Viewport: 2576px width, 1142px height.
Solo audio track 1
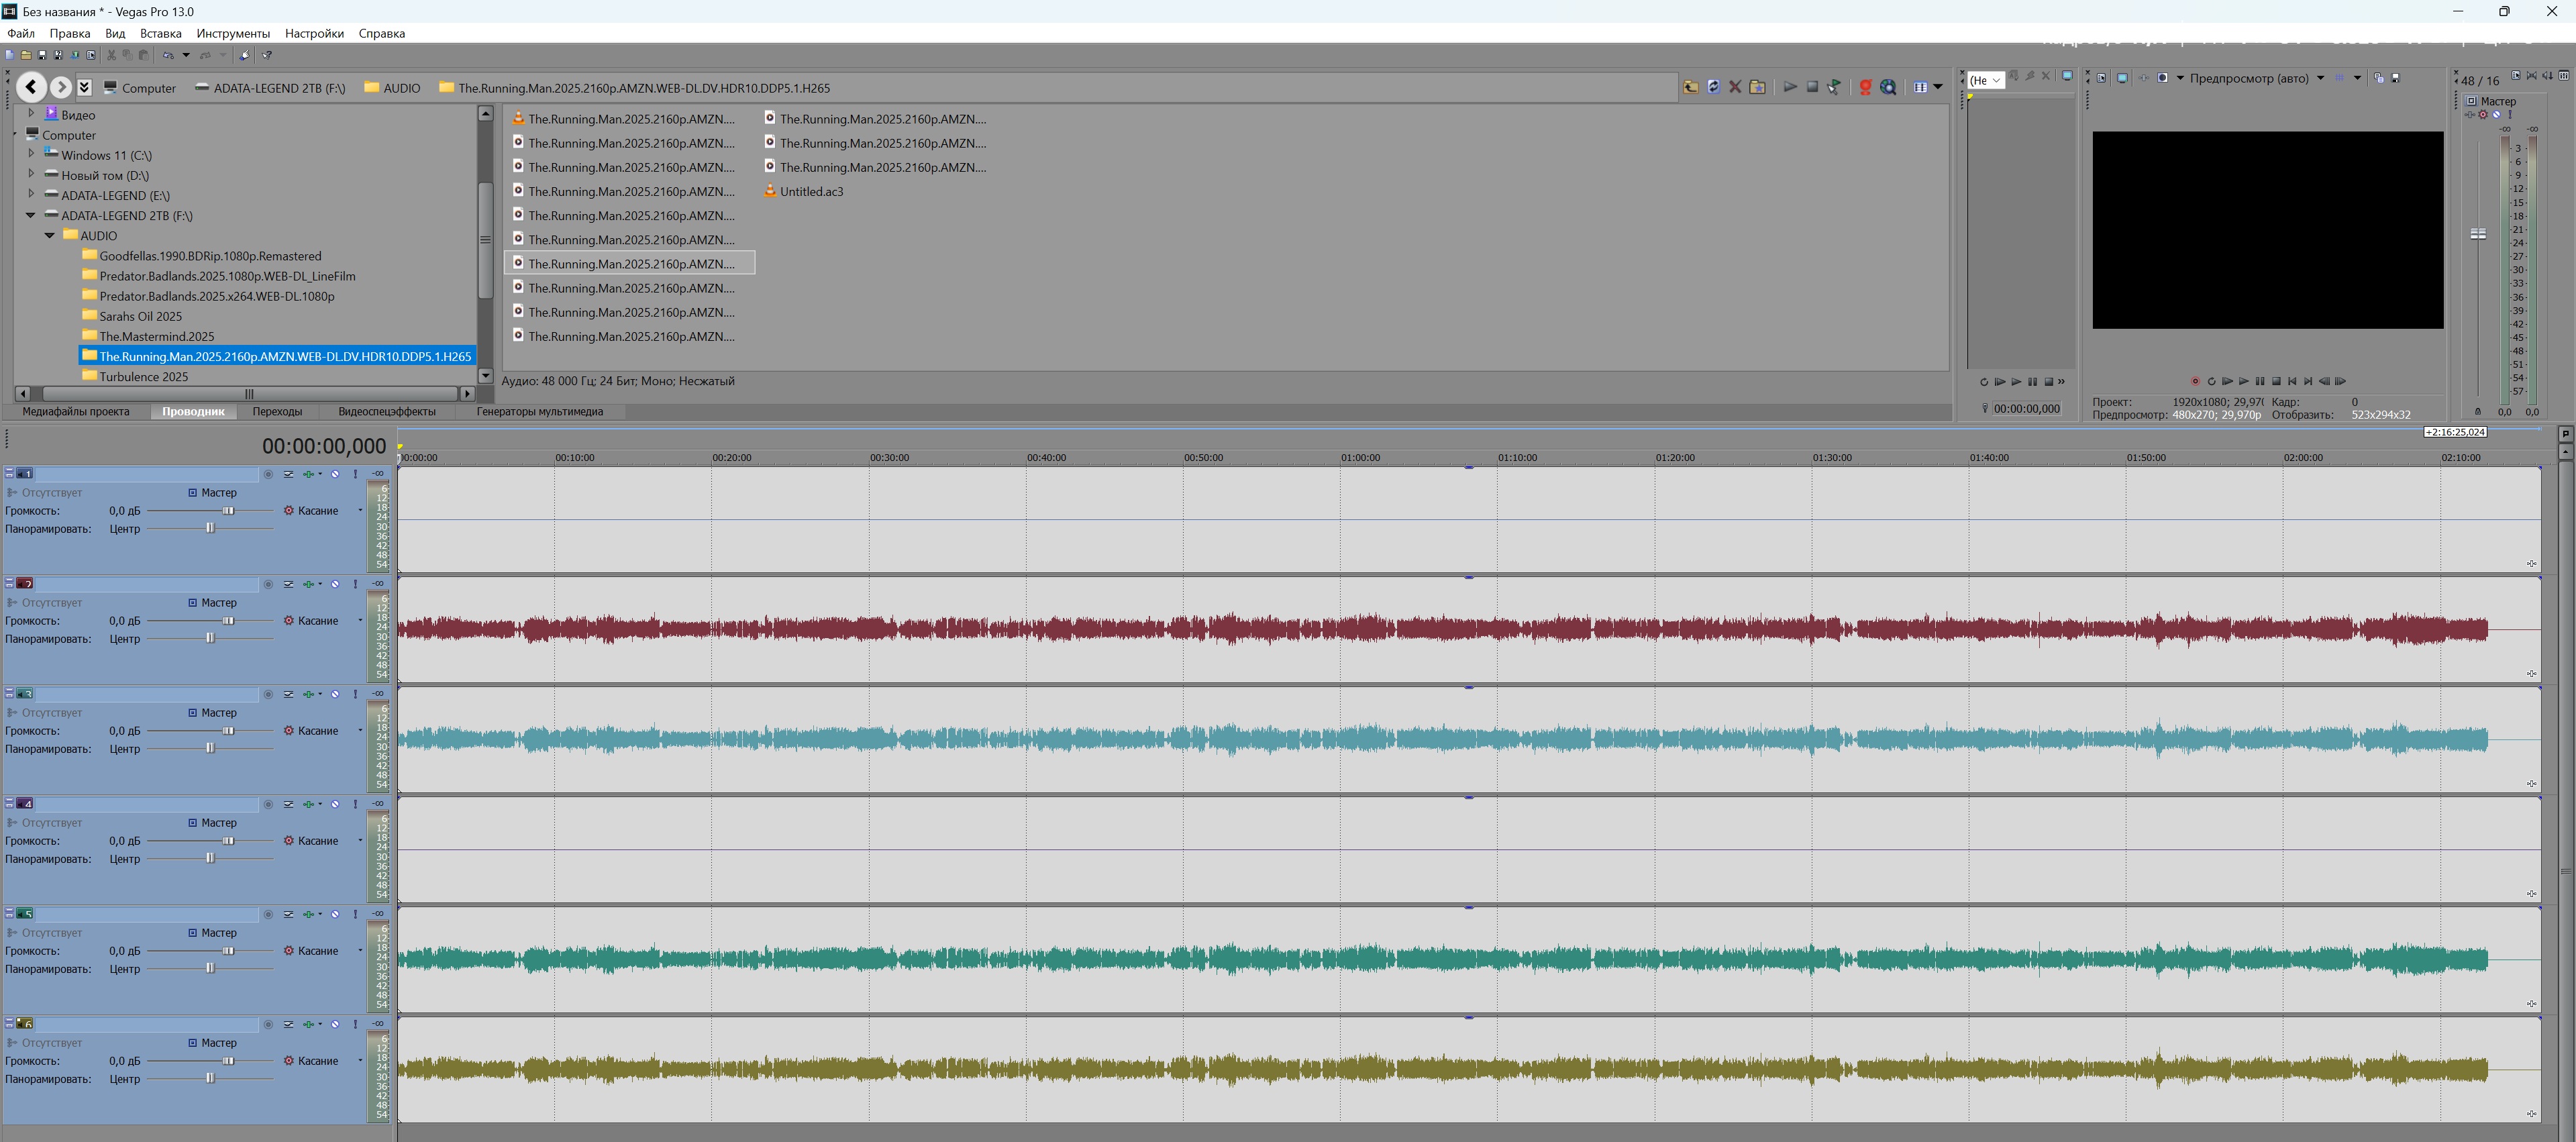[355, 474]
